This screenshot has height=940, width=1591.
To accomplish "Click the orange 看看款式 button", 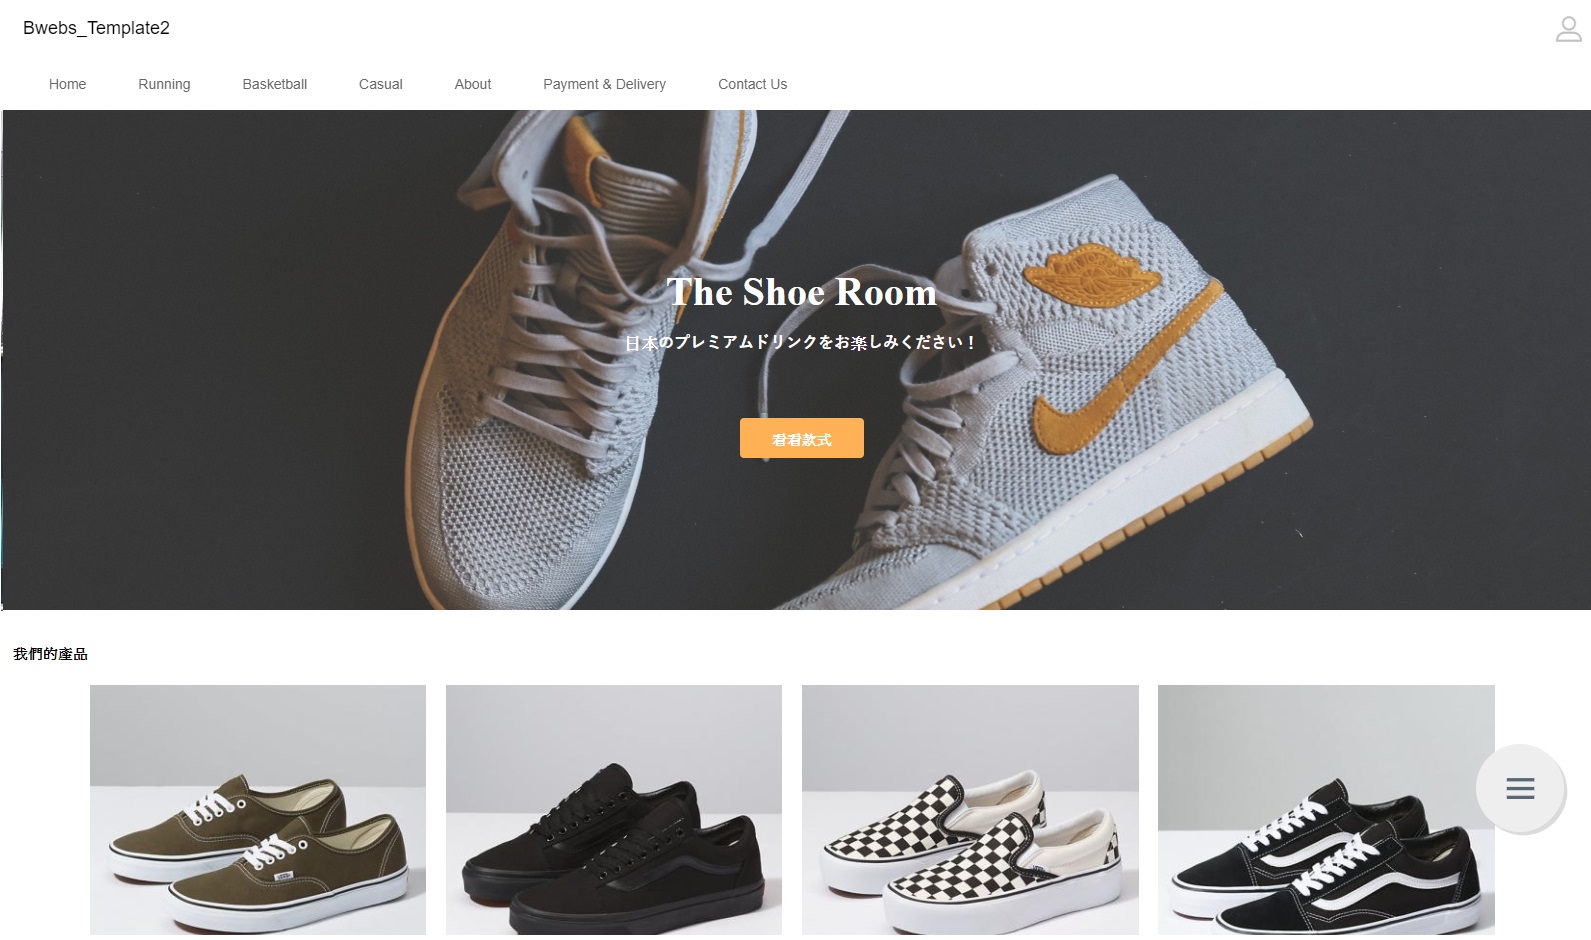I will 801,438.
